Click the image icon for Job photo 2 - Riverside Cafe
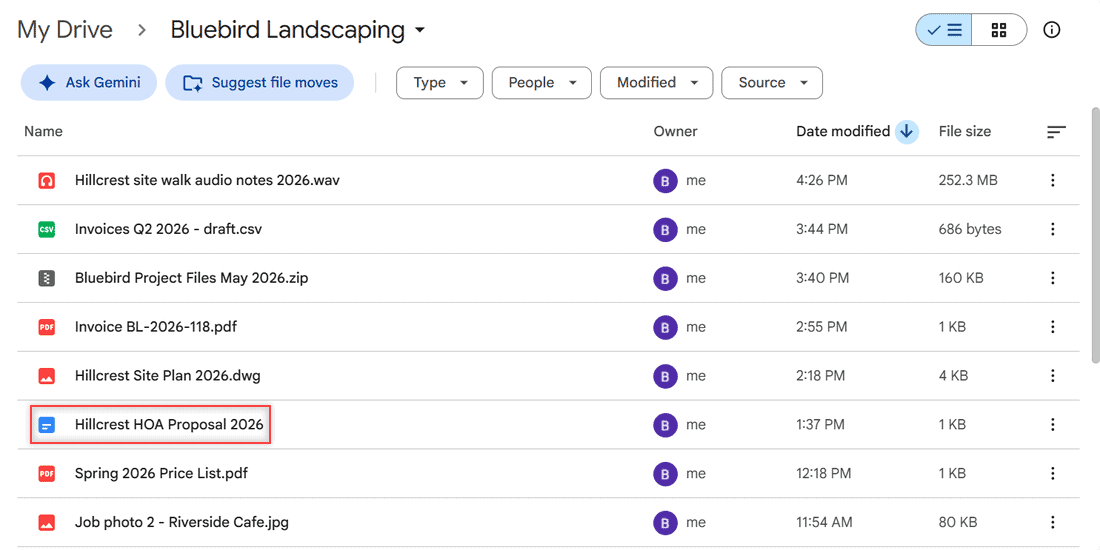Image resolution: width=1100 pixels, height=550 pixels. pyautogui.click(x=46, y=522)
